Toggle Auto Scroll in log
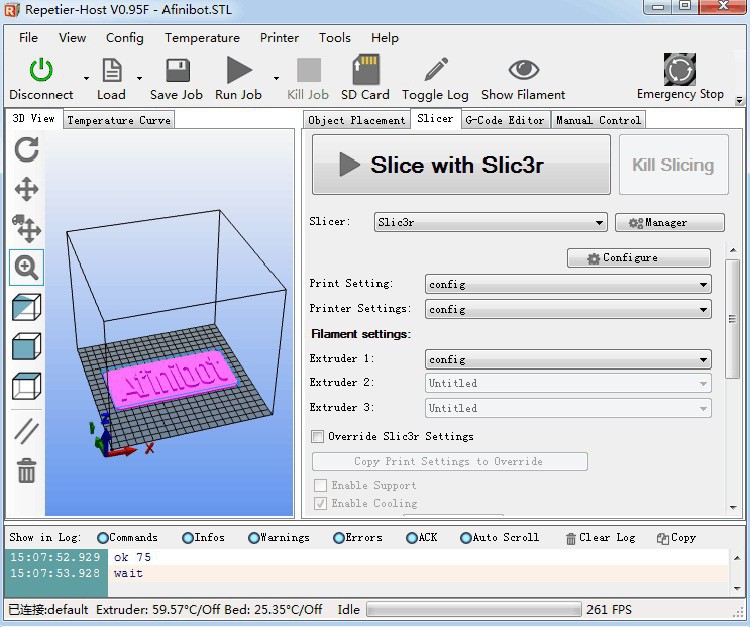The height and width of the screenshot is (627, 750). (466, 538)
